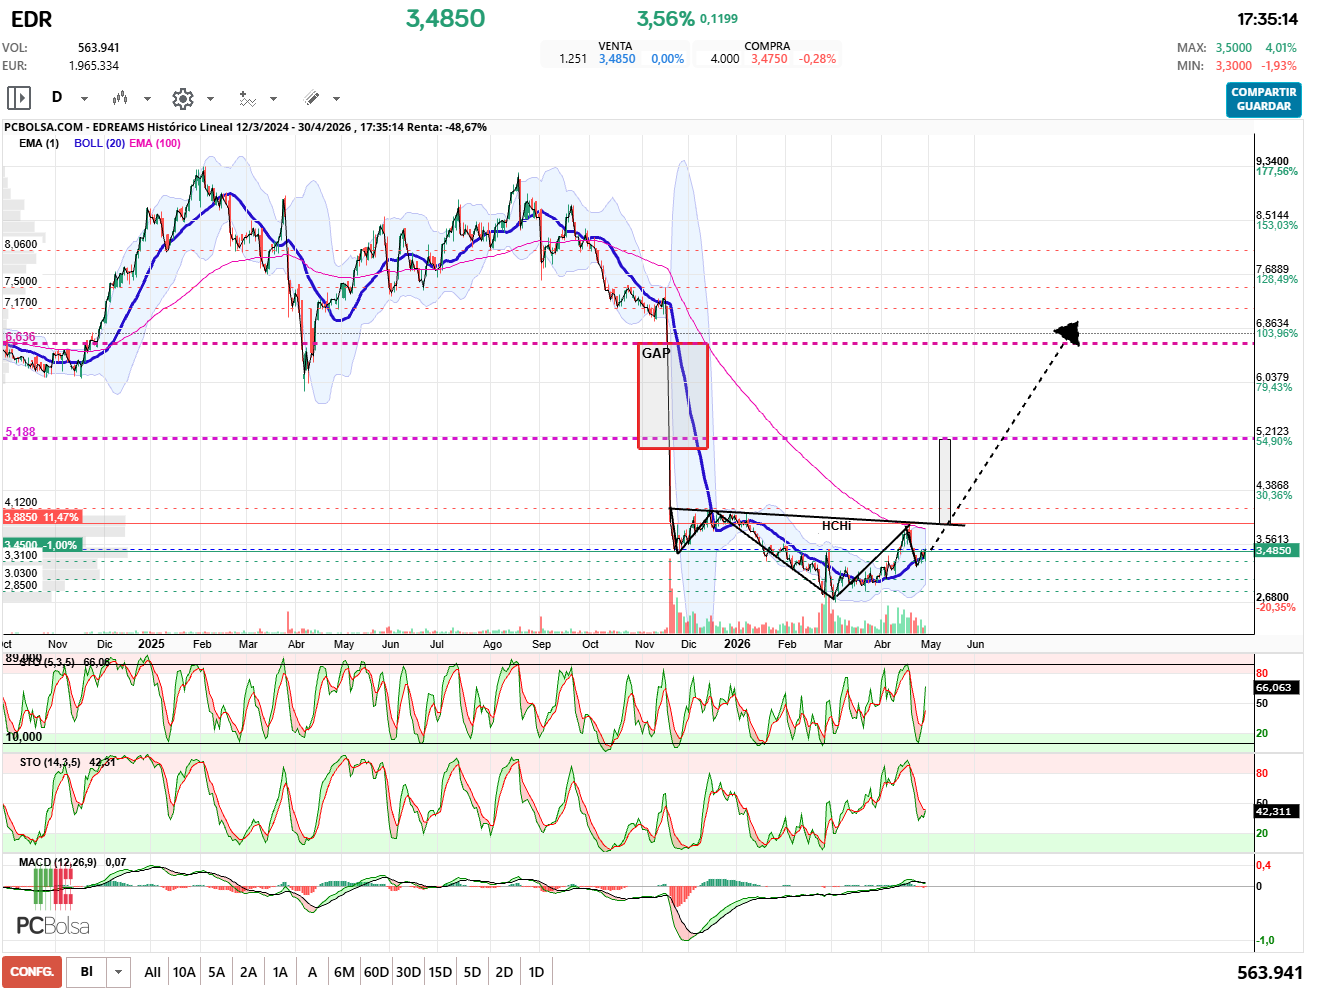Click the VENTA volume 1.251
The height and width of the screenshot is (993, 1317).
[573, 59]
